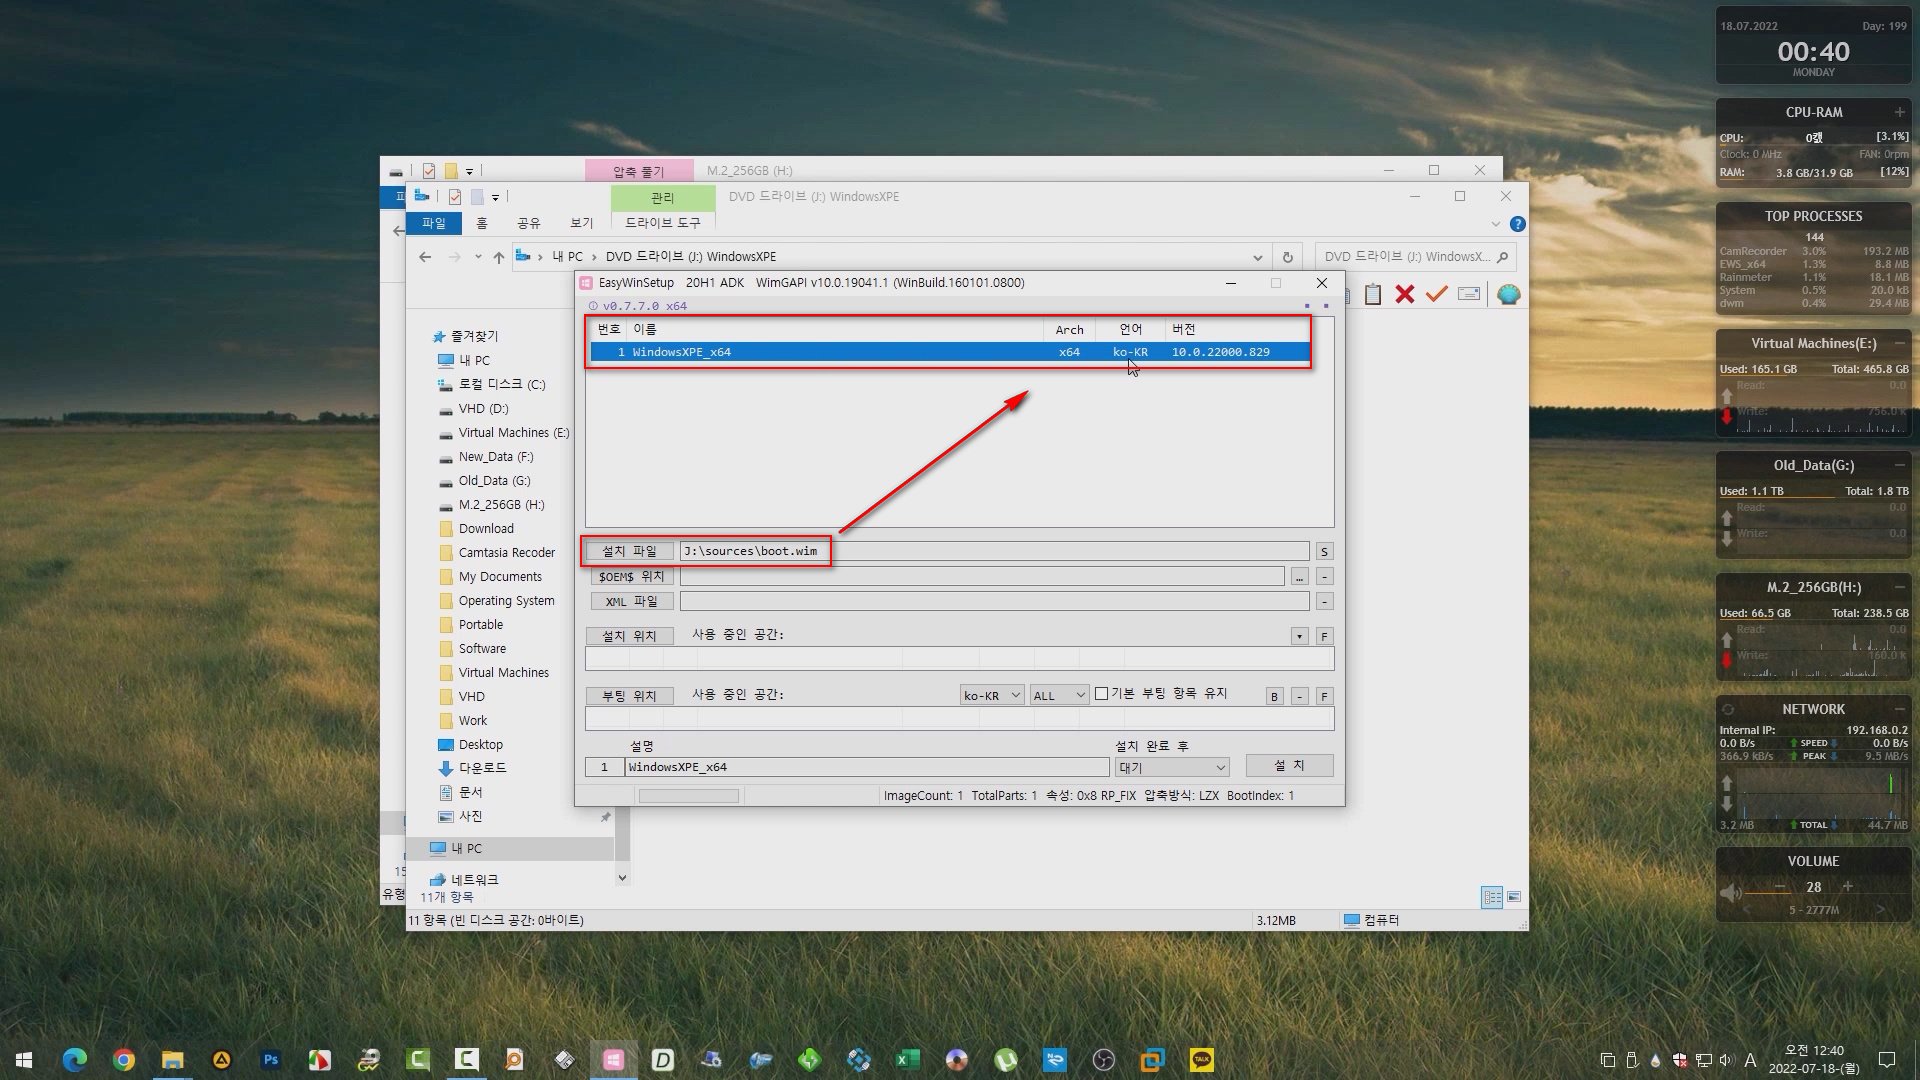Open the '드라이브 도구' ribbon tab
The width and height of the screenshot is (1920, 1080).
point(663,223)
